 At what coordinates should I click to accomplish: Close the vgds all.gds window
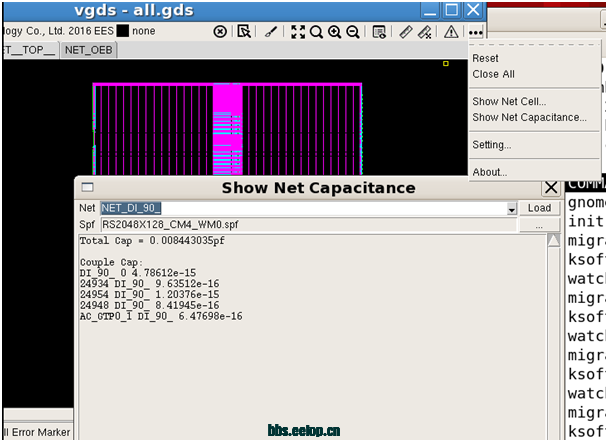pos(473,10)
